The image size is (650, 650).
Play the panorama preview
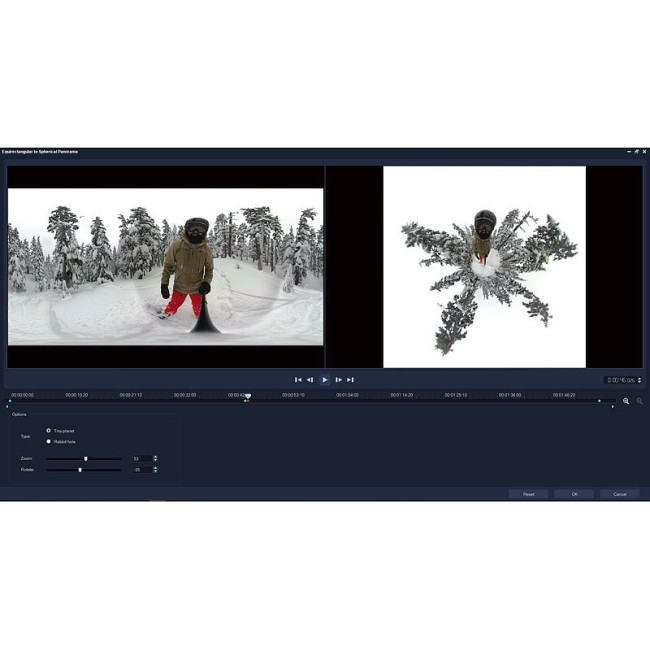coord(325,380)
